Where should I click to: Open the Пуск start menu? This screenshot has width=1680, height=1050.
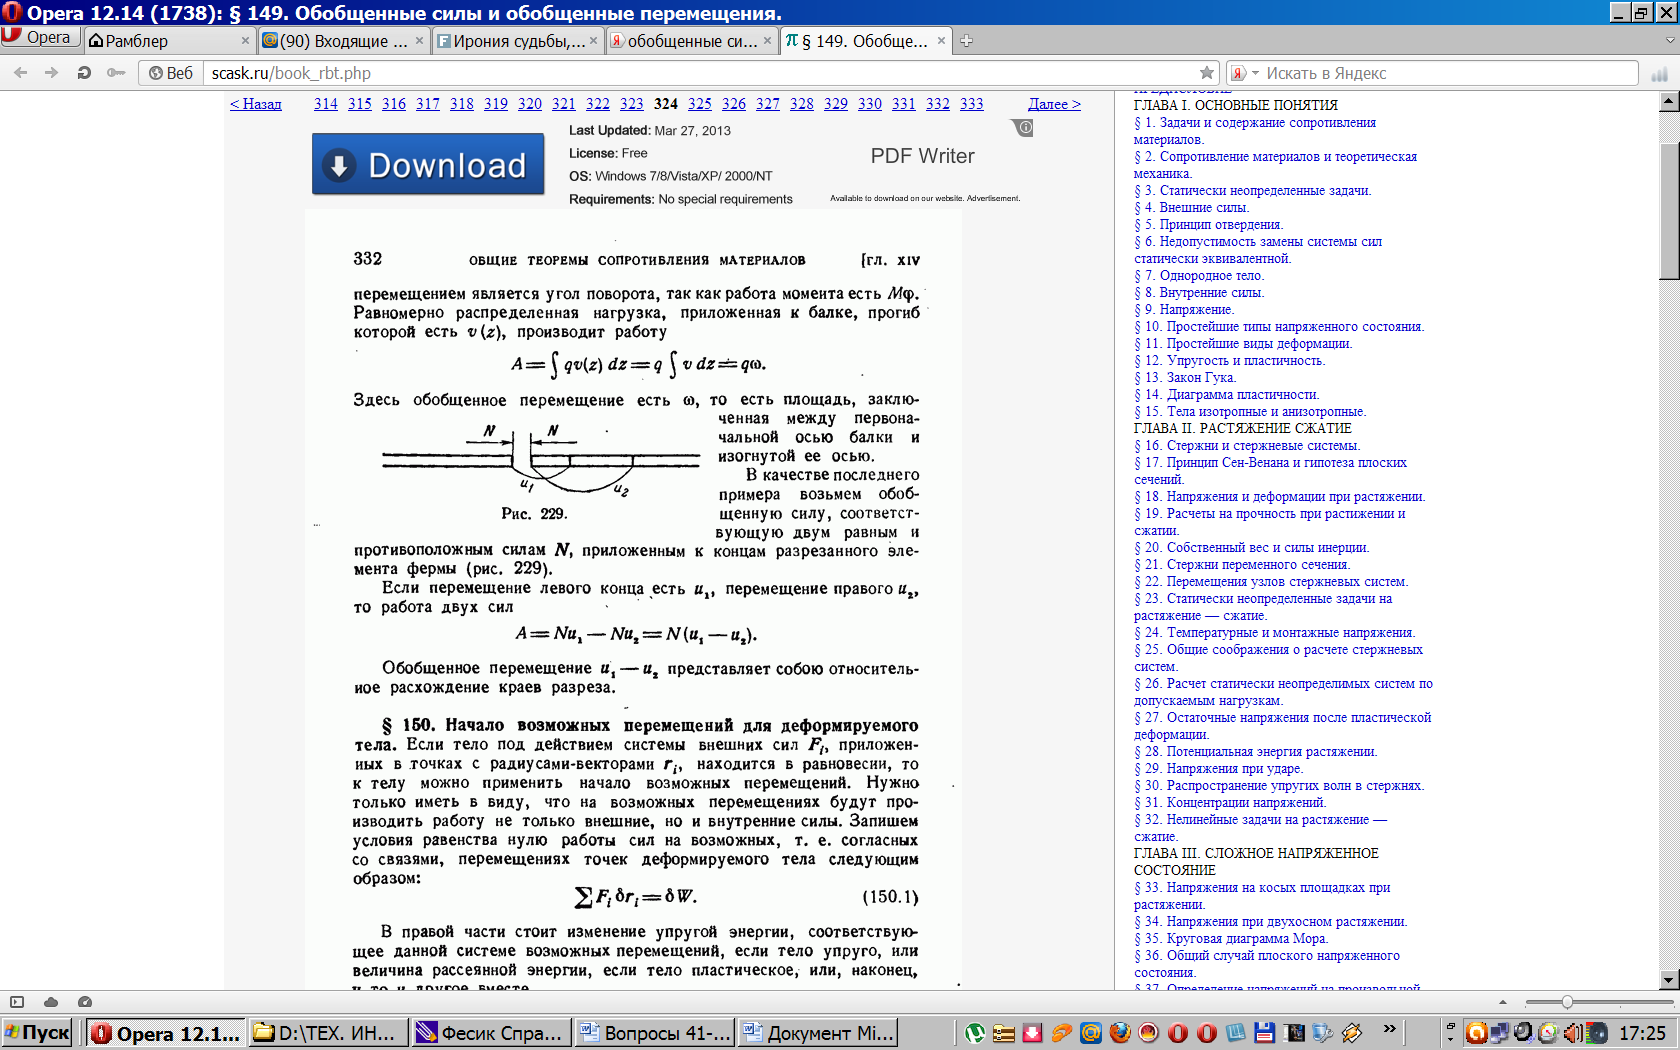pyautogui.click(x=37, y=1033)
